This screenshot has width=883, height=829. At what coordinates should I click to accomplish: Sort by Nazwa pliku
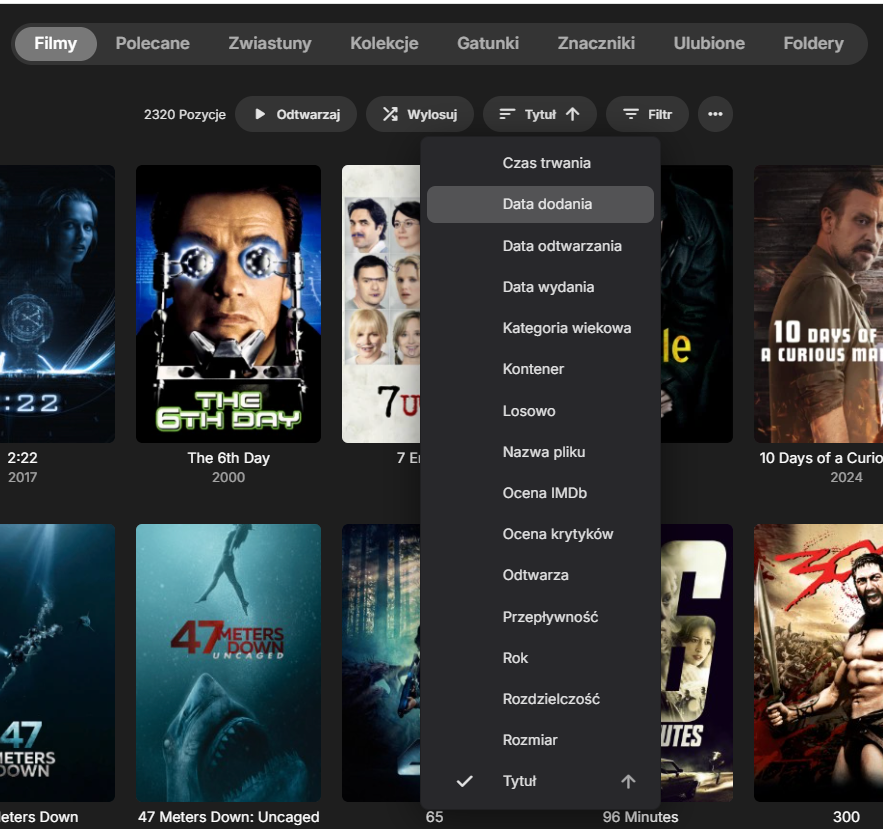541,452
